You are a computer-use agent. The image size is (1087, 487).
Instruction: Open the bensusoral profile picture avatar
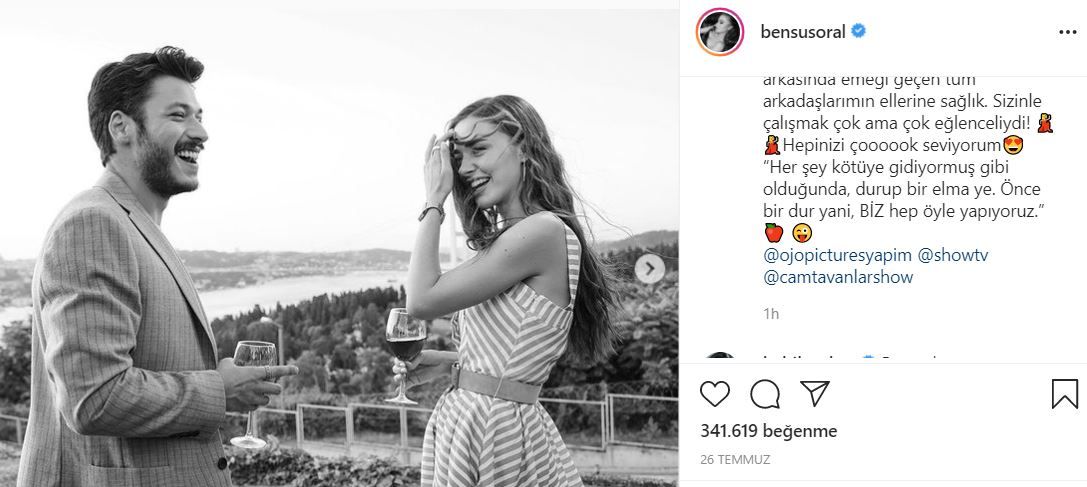click(720, 33)
